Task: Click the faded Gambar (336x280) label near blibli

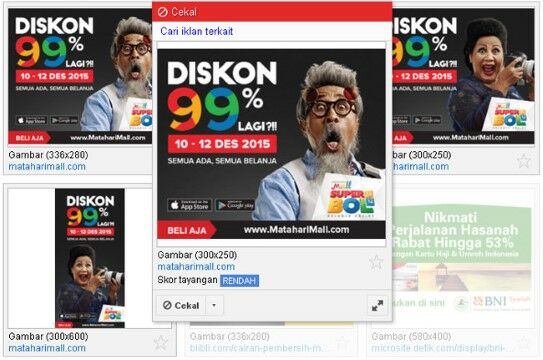Action: coord(229,336)
